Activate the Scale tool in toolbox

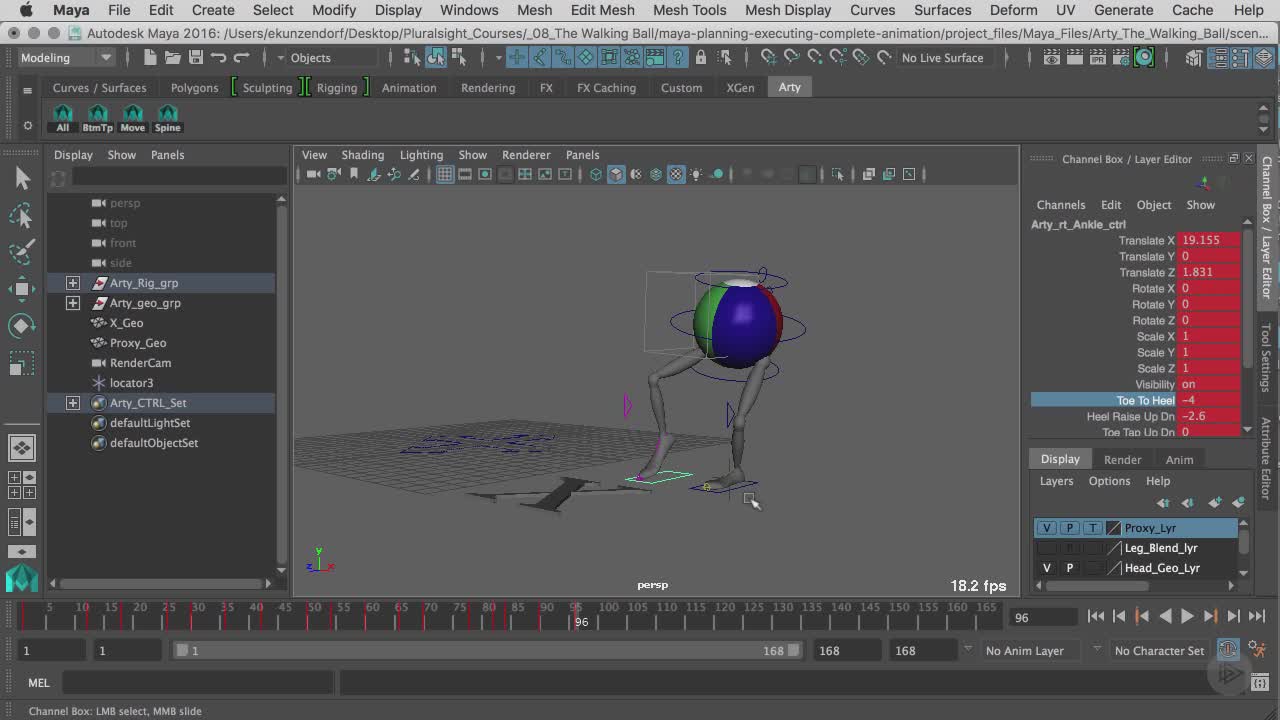click(22, 364)
